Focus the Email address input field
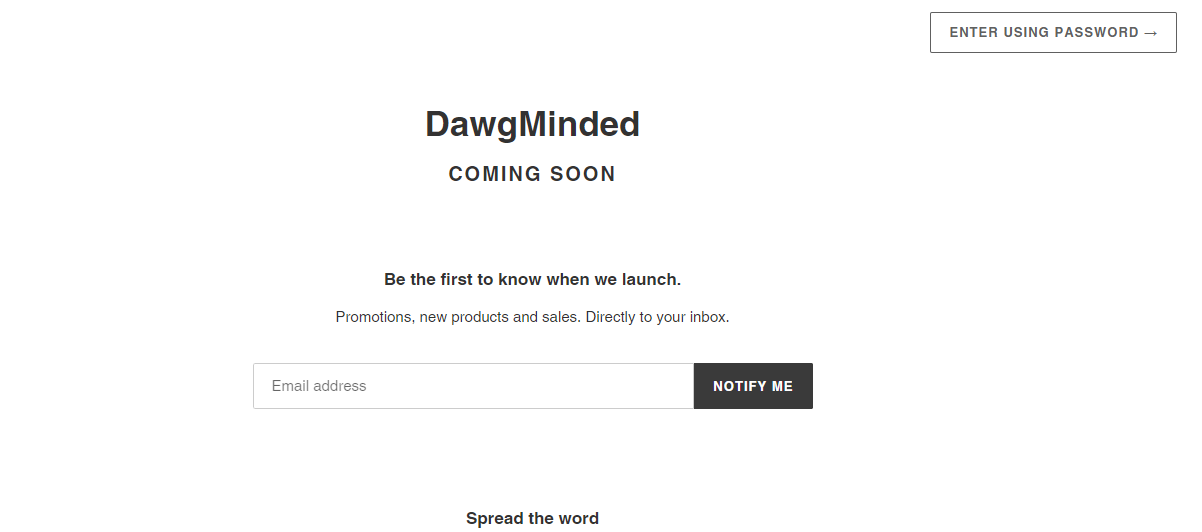Image resolution: width=1202 pixels, height=532 pixels. 473,386
